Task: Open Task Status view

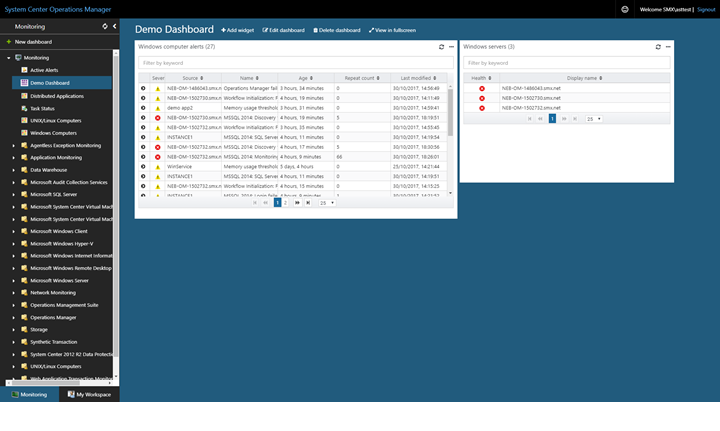Action: [x=42, y=109]
